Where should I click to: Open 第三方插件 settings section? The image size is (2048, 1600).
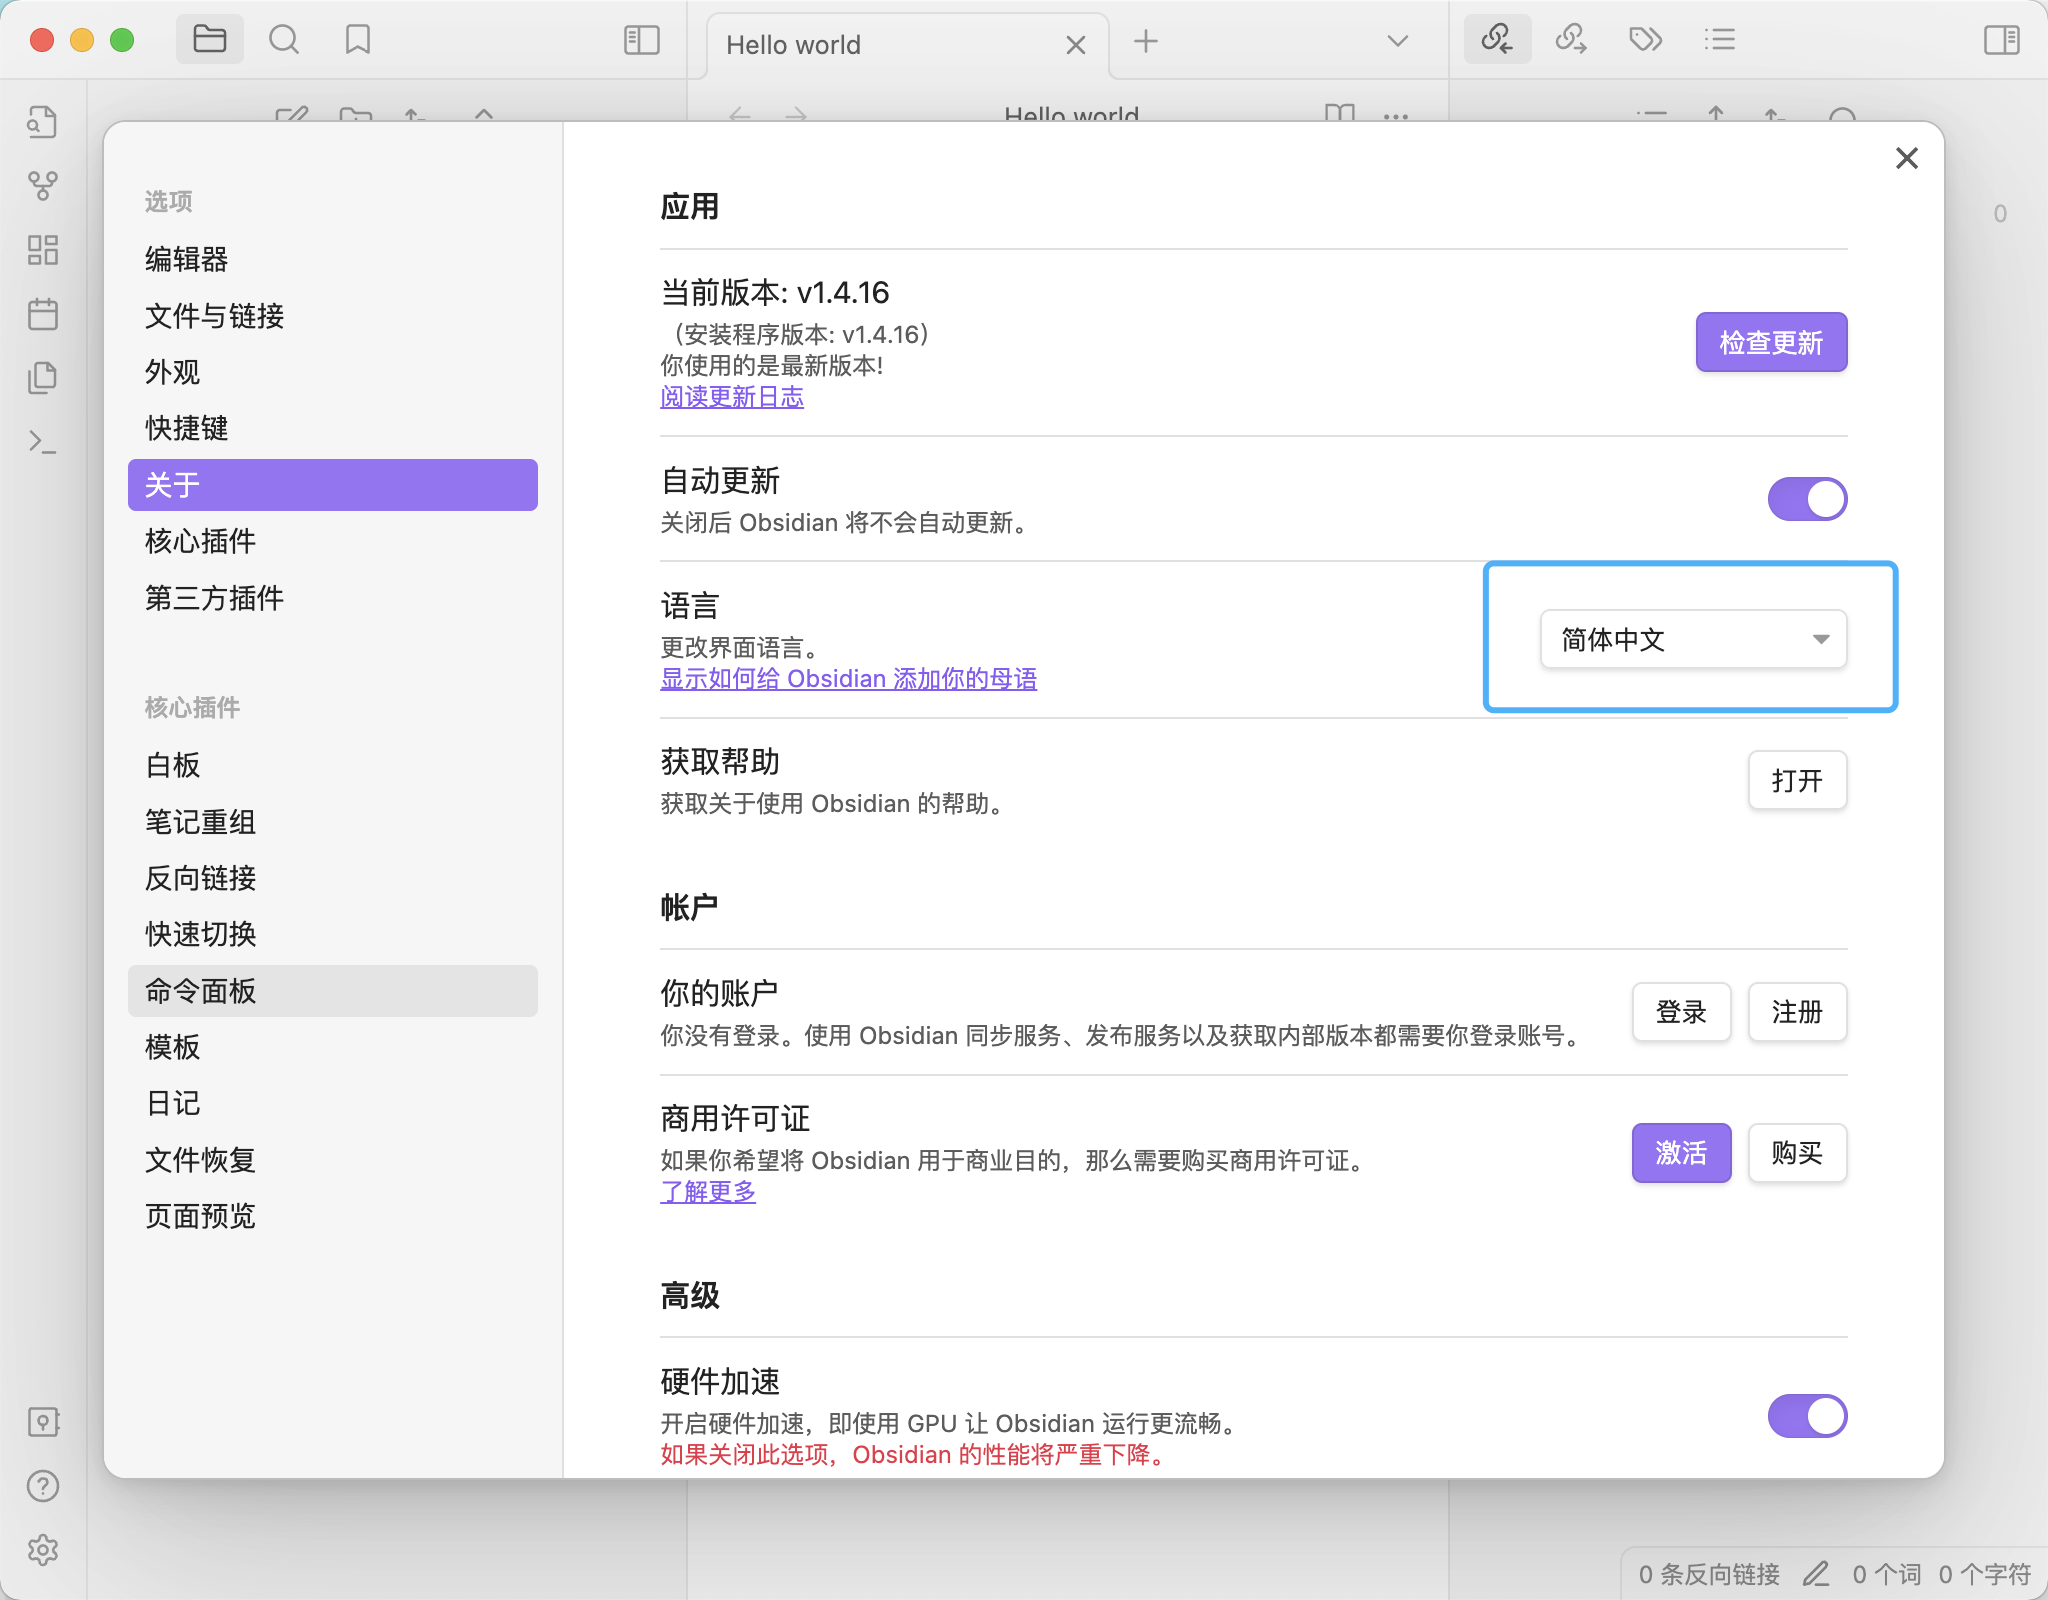(x=214, y=598)
